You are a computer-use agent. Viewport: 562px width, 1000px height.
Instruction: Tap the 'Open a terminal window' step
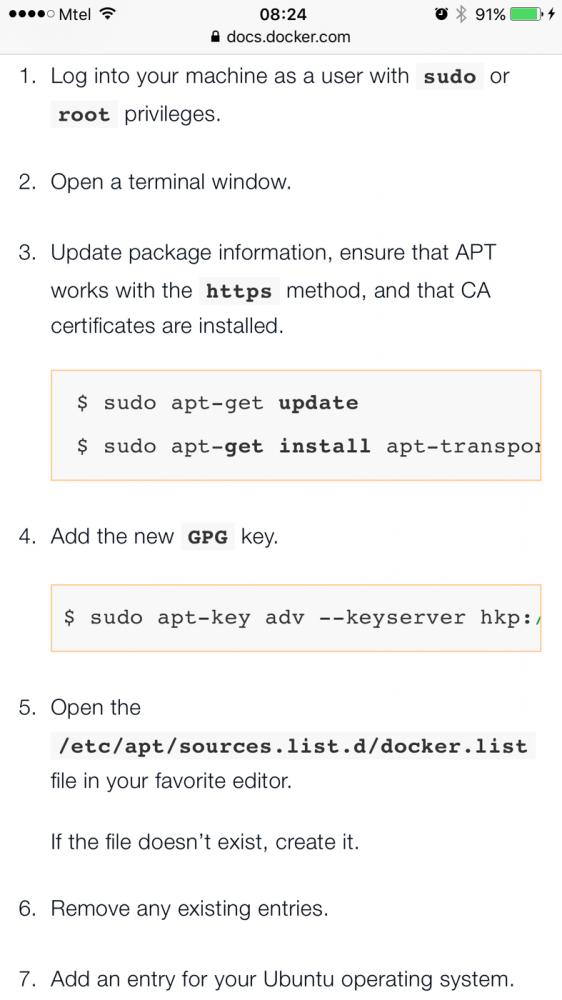(x=171, y=182)
